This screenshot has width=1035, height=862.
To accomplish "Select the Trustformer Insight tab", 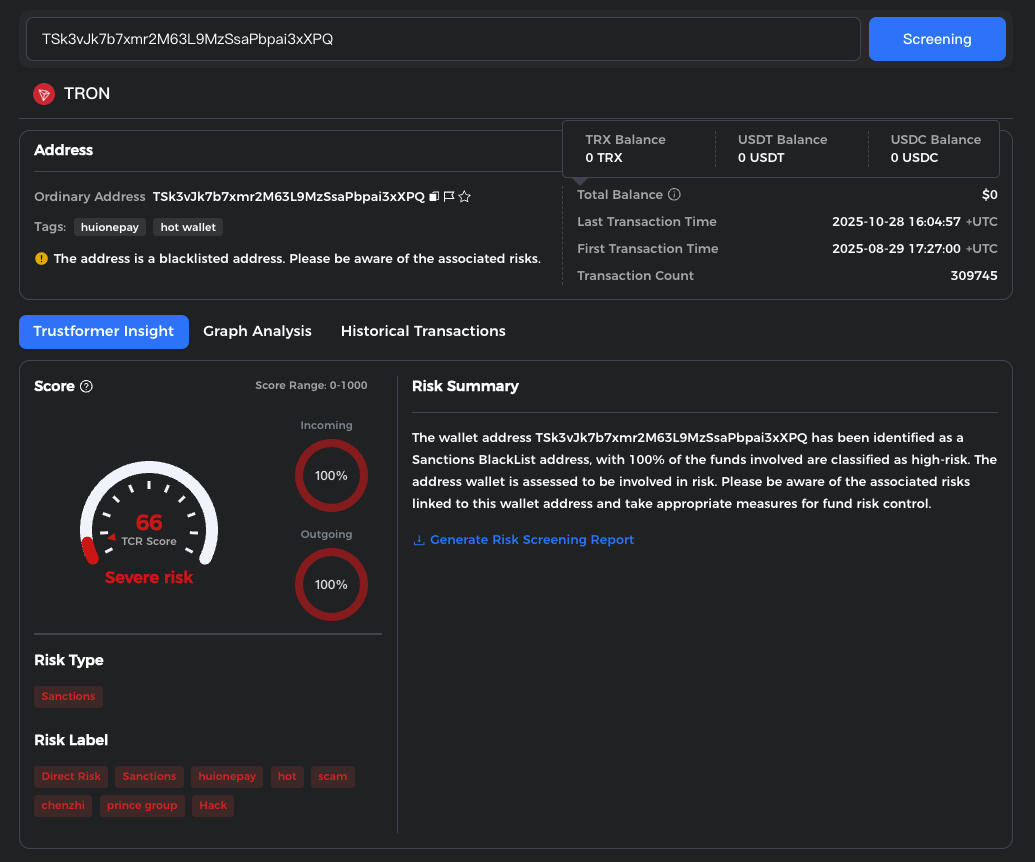I will [x=104, y=331].
